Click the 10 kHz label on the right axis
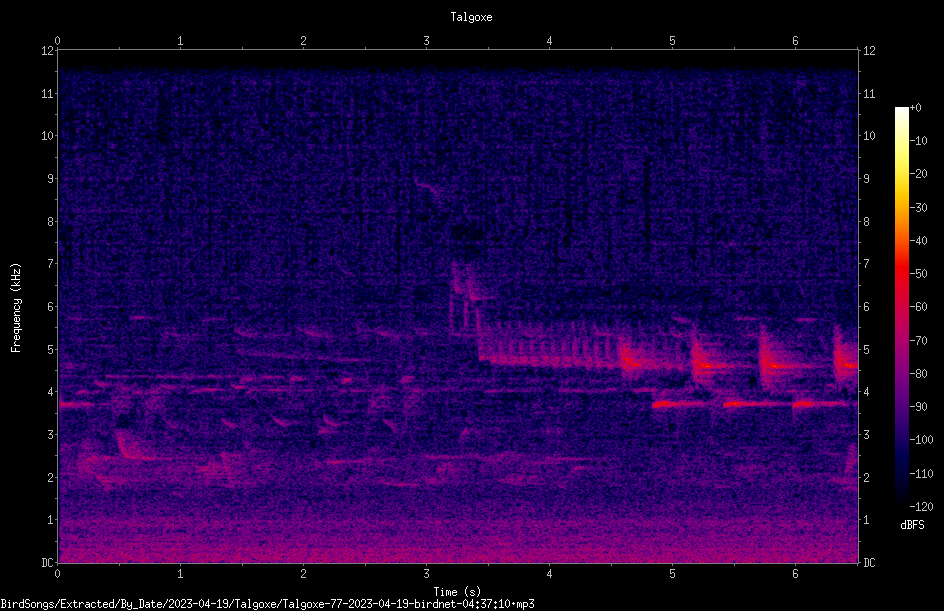 [x=869, y=136]
